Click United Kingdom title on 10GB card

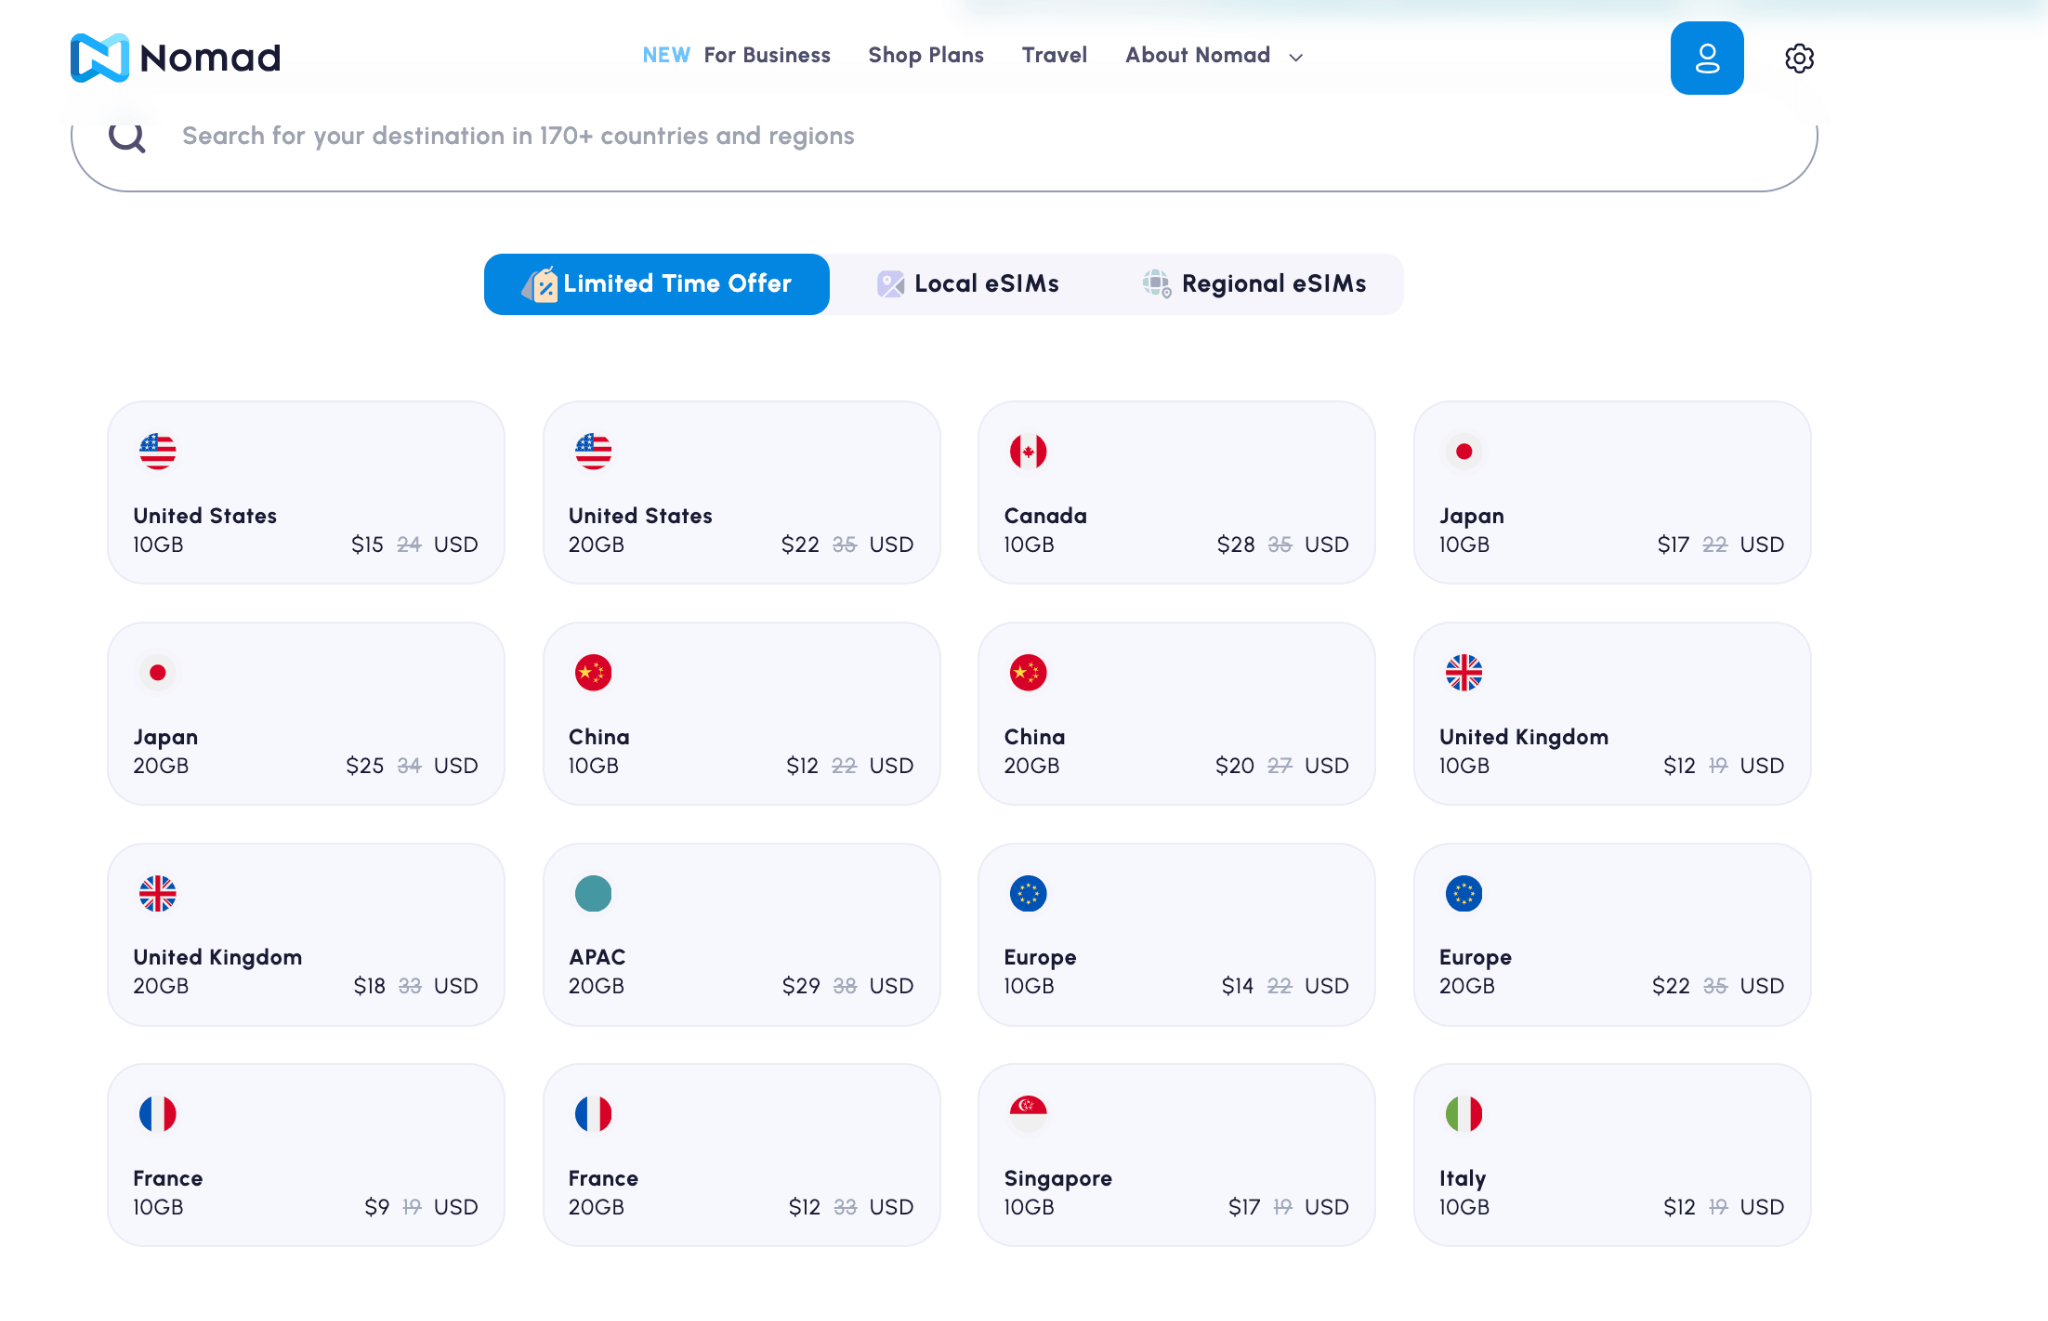(x=1524, y=737)
